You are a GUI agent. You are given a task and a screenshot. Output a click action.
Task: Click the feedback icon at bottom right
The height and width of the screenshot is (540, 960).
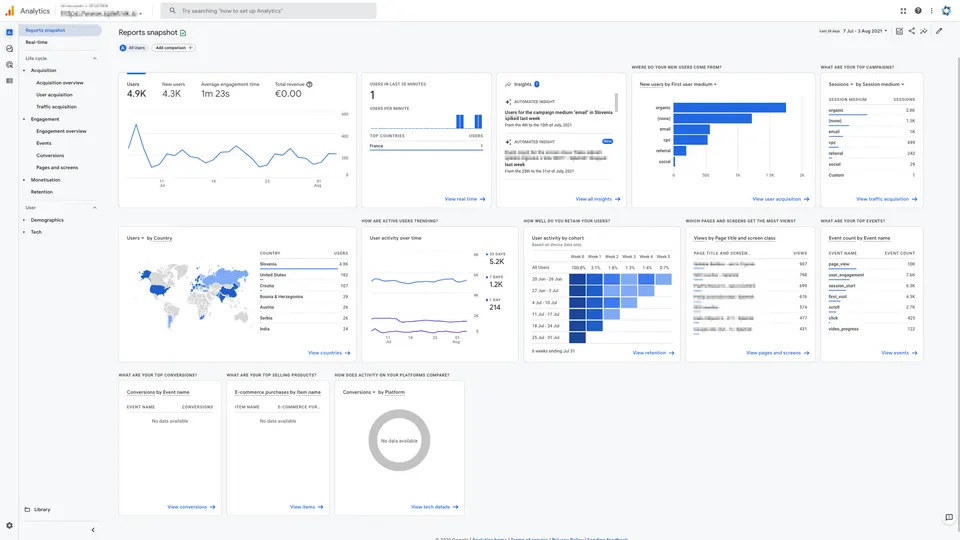pos(949,517)
